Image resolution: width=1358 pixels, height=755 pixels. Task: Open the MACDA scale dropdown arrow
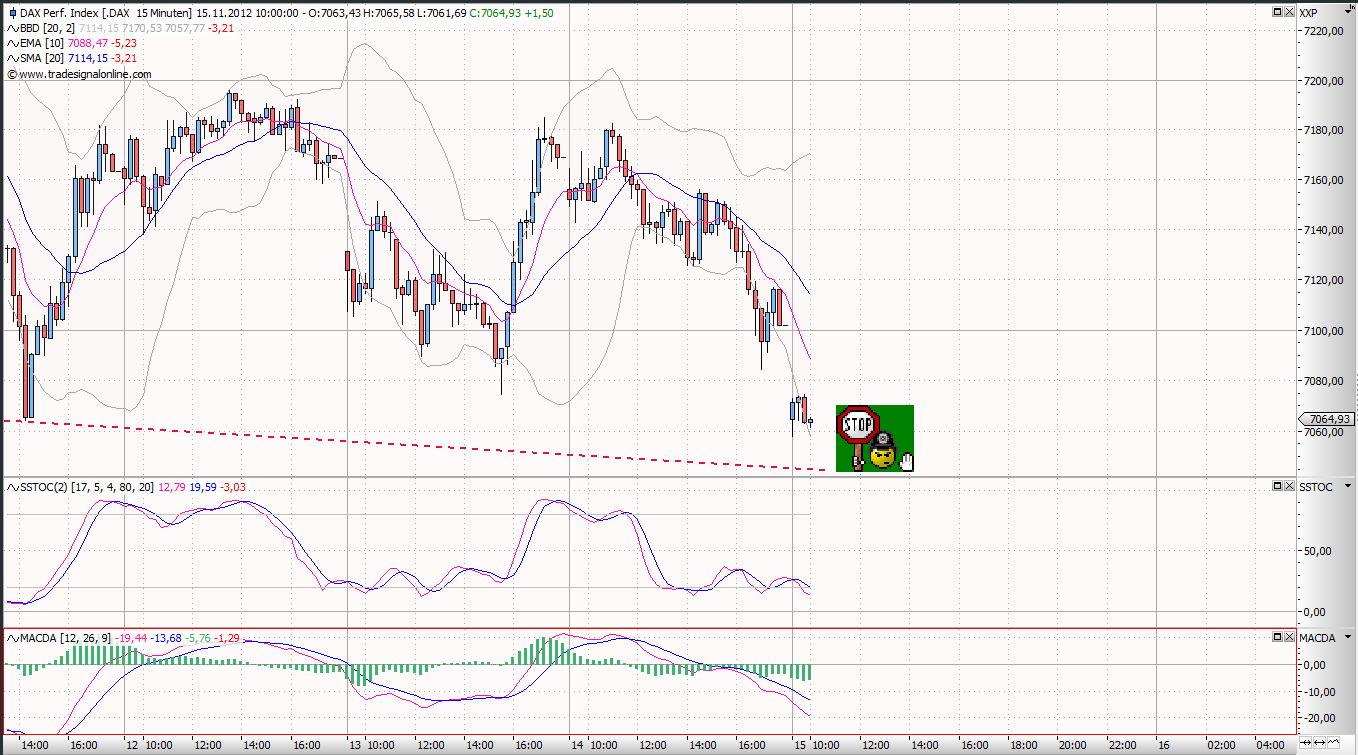[x=1349, y=637]
